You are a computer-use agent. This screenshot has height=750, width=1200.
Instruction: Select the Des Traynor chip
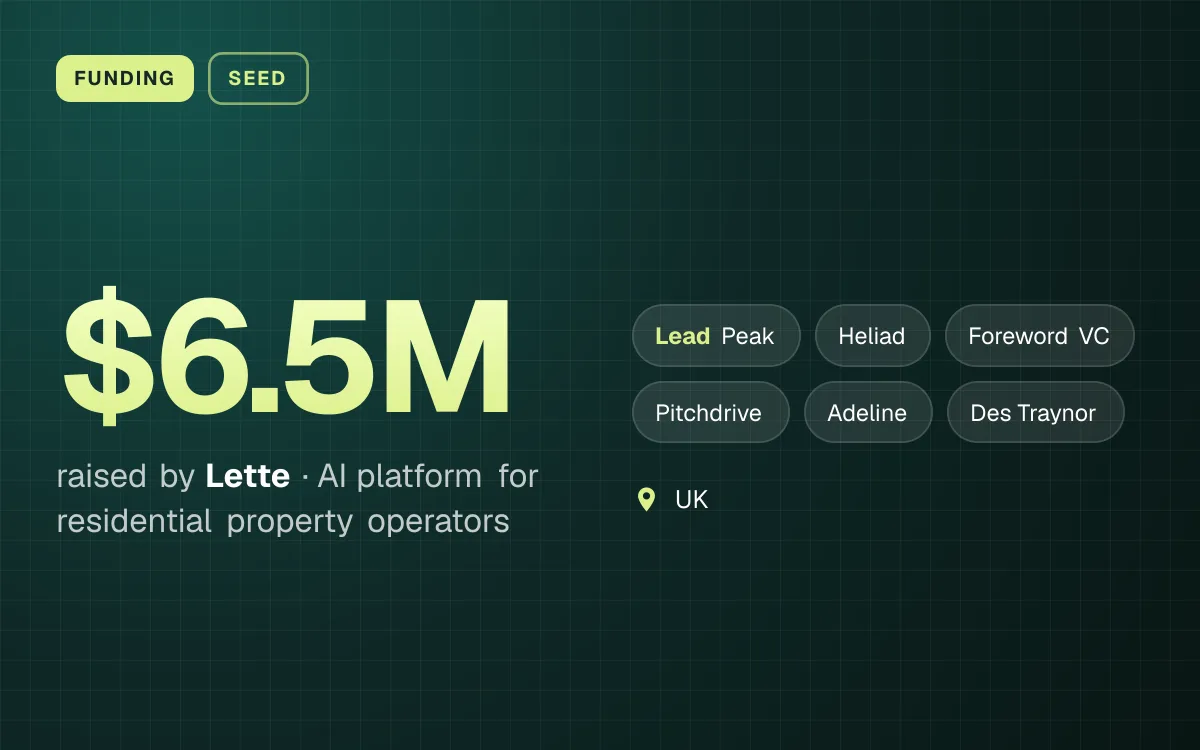point(1034,412)
